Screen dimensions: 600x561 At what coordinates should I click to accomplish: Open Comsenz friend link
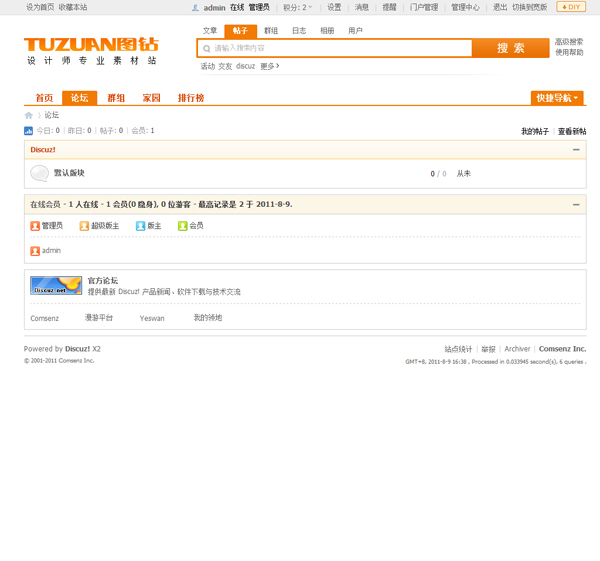tap(44, 318)
